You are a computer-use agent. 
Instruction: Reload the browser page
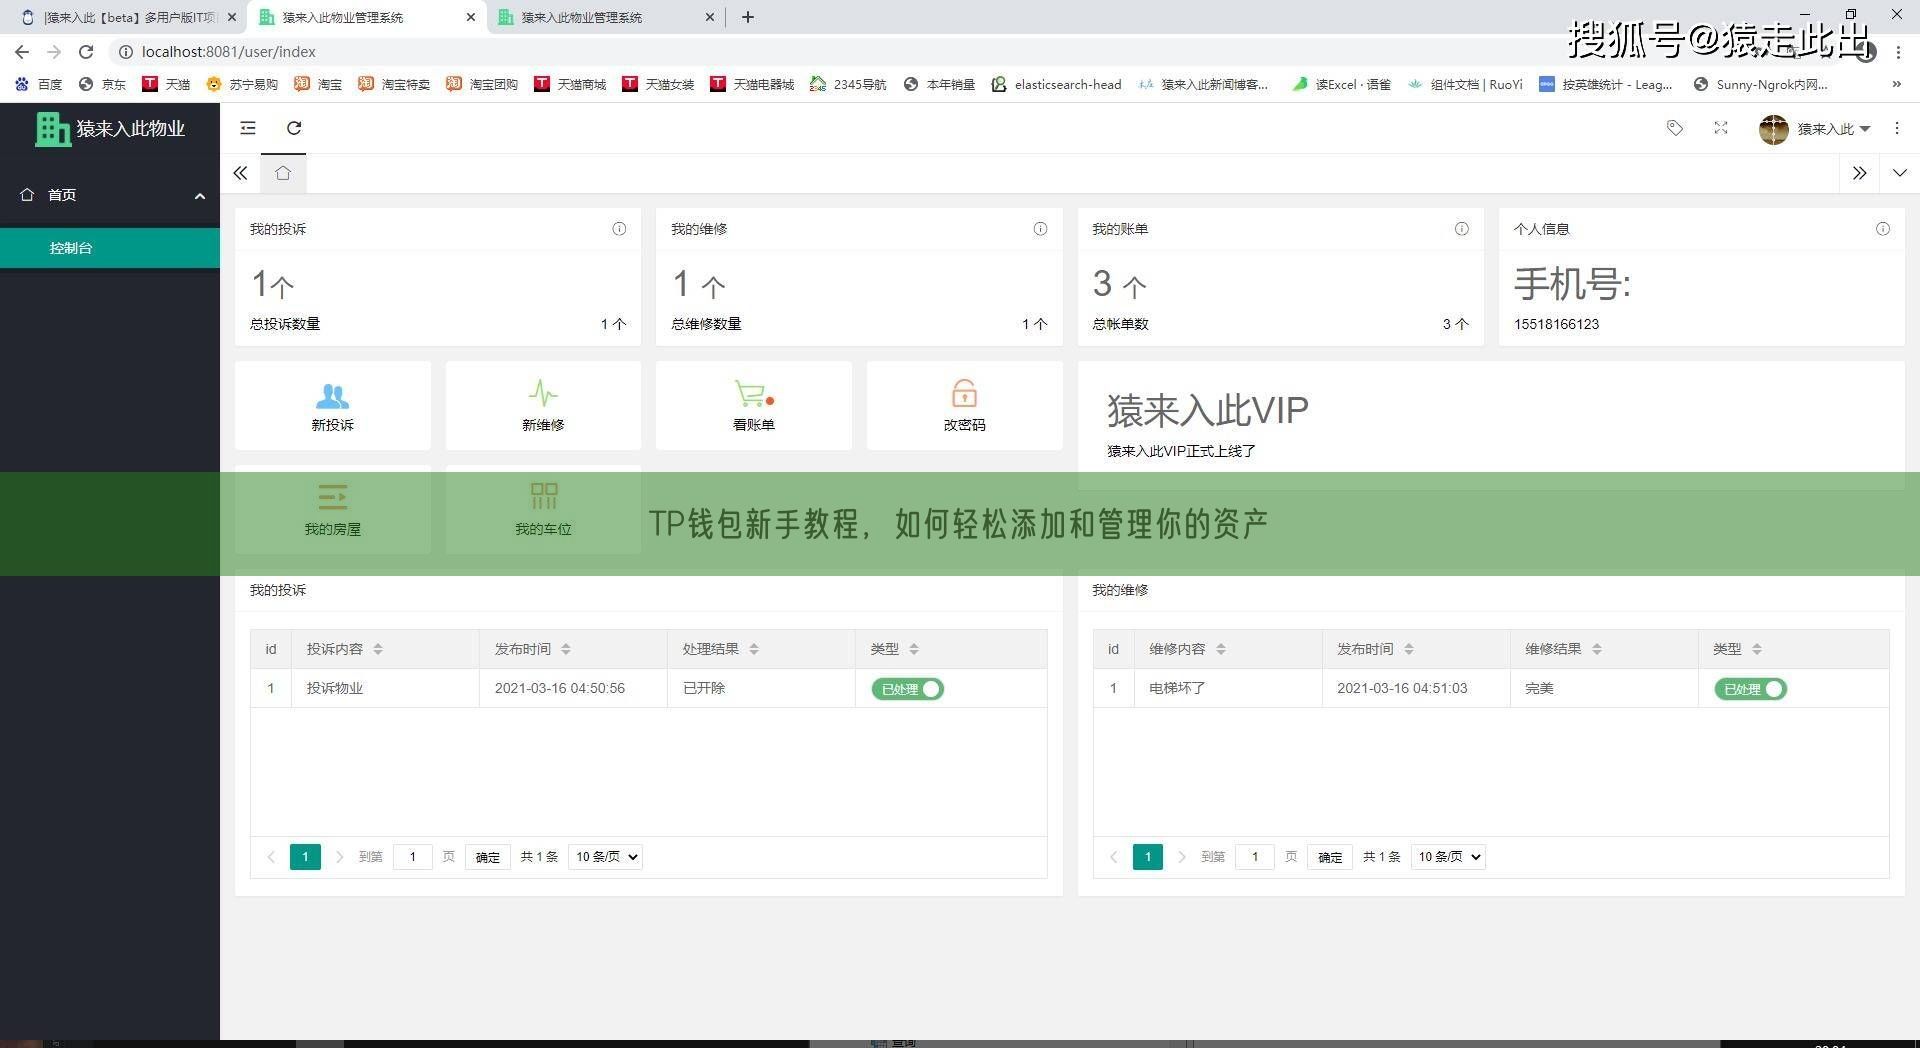coord(86,52)
